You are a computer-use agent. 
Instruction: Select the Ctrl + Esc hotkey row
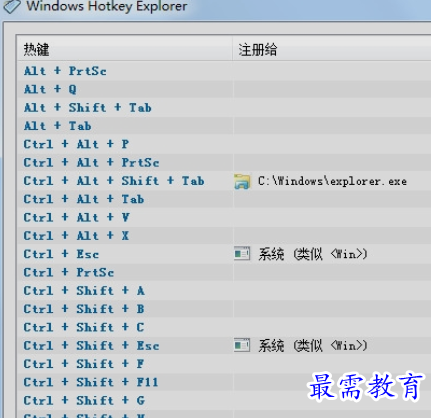click(224, 254)
